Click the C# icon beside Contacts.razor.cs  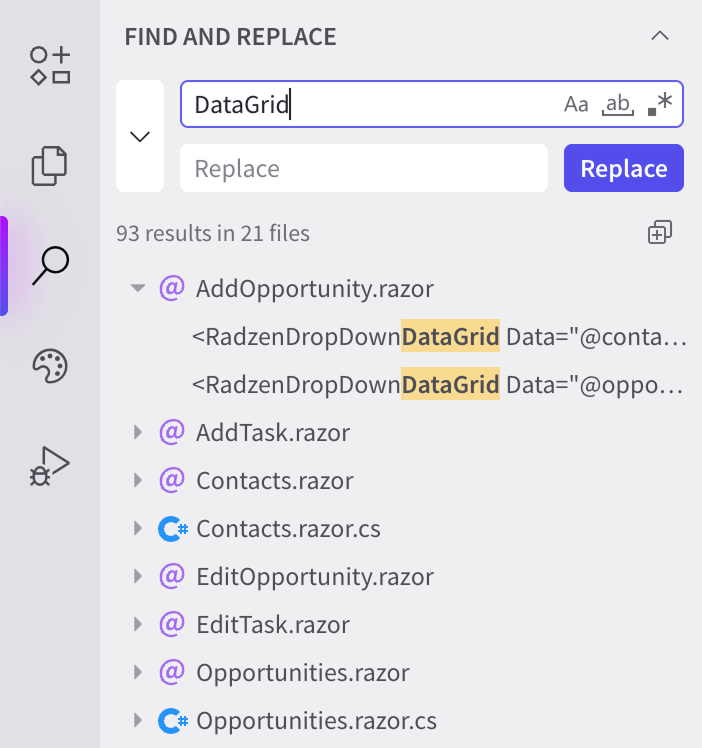click(173, 528)
